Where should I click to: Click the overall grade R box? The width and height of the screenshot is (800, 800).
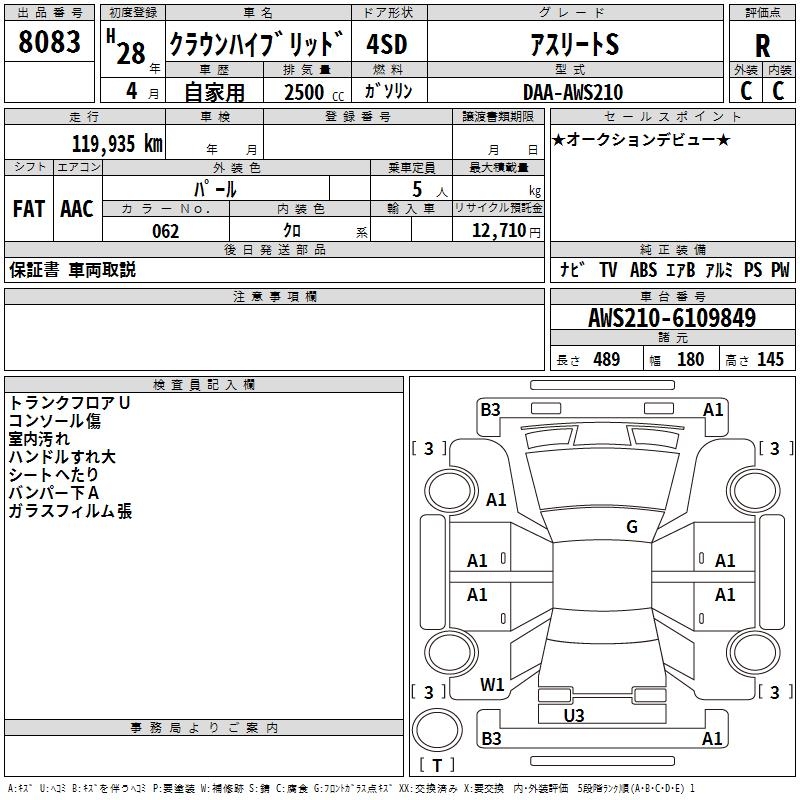coord(762,45)
